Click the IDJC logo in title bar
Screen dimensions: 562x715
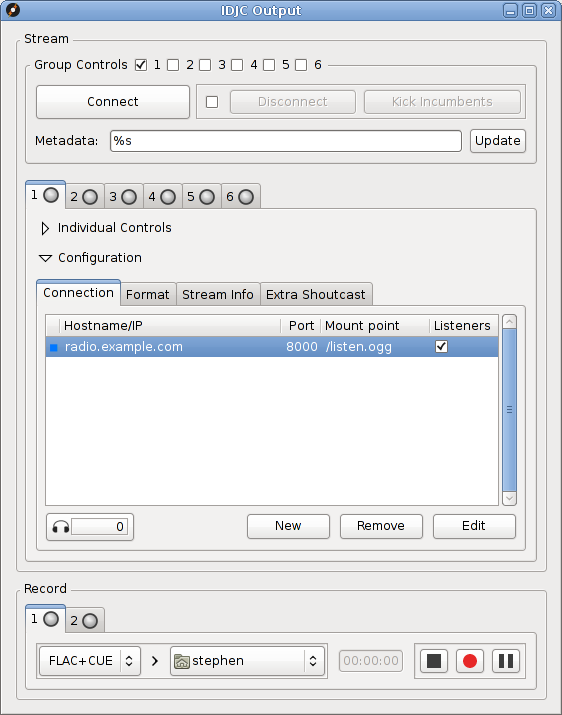13,10
